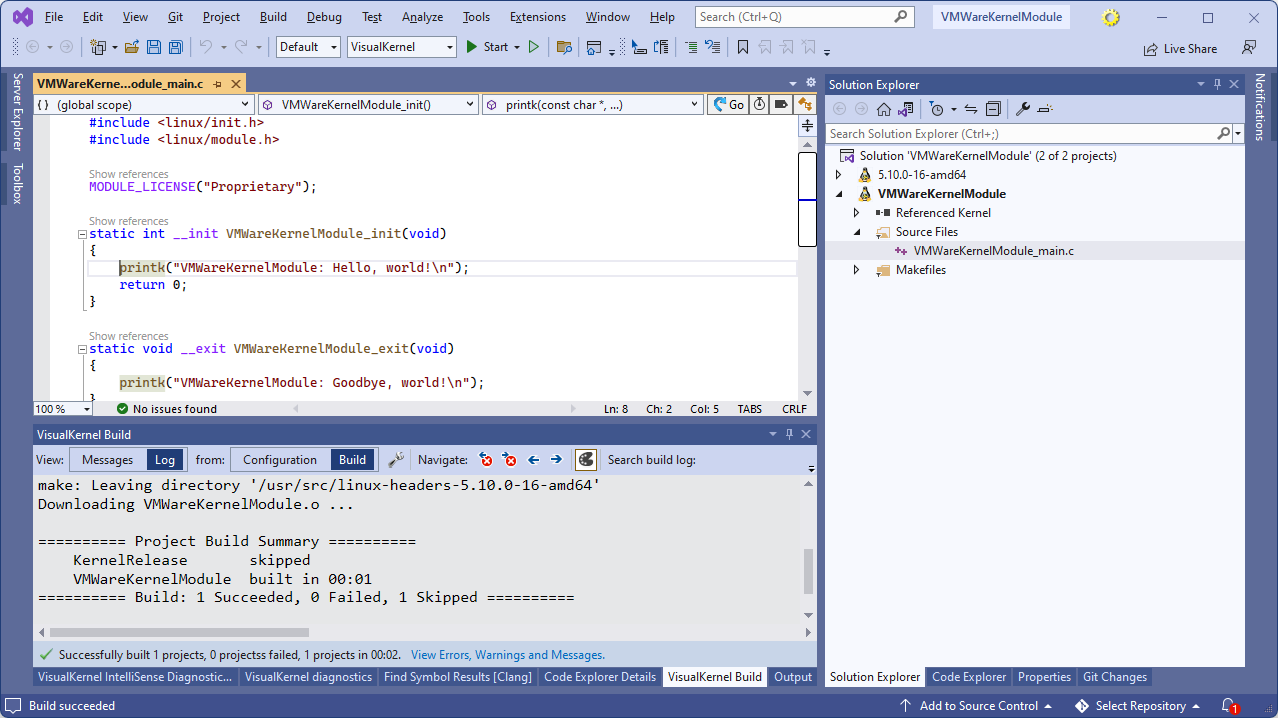The height and width of the screenshot is (718, 1278).
Task: Open the Analyze menu
Action: 422,17
